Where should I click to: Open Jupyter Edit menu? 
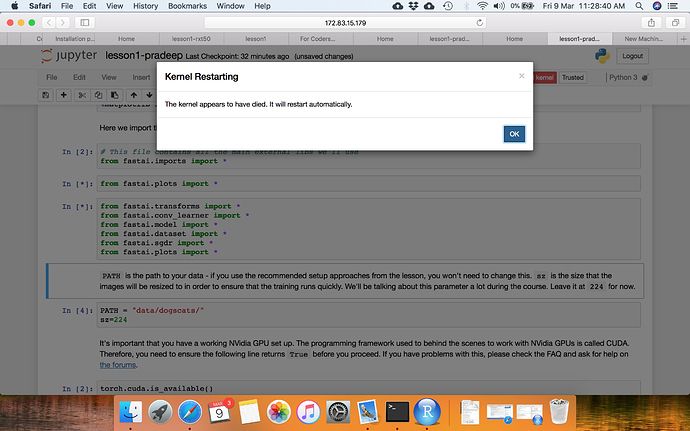79,77
